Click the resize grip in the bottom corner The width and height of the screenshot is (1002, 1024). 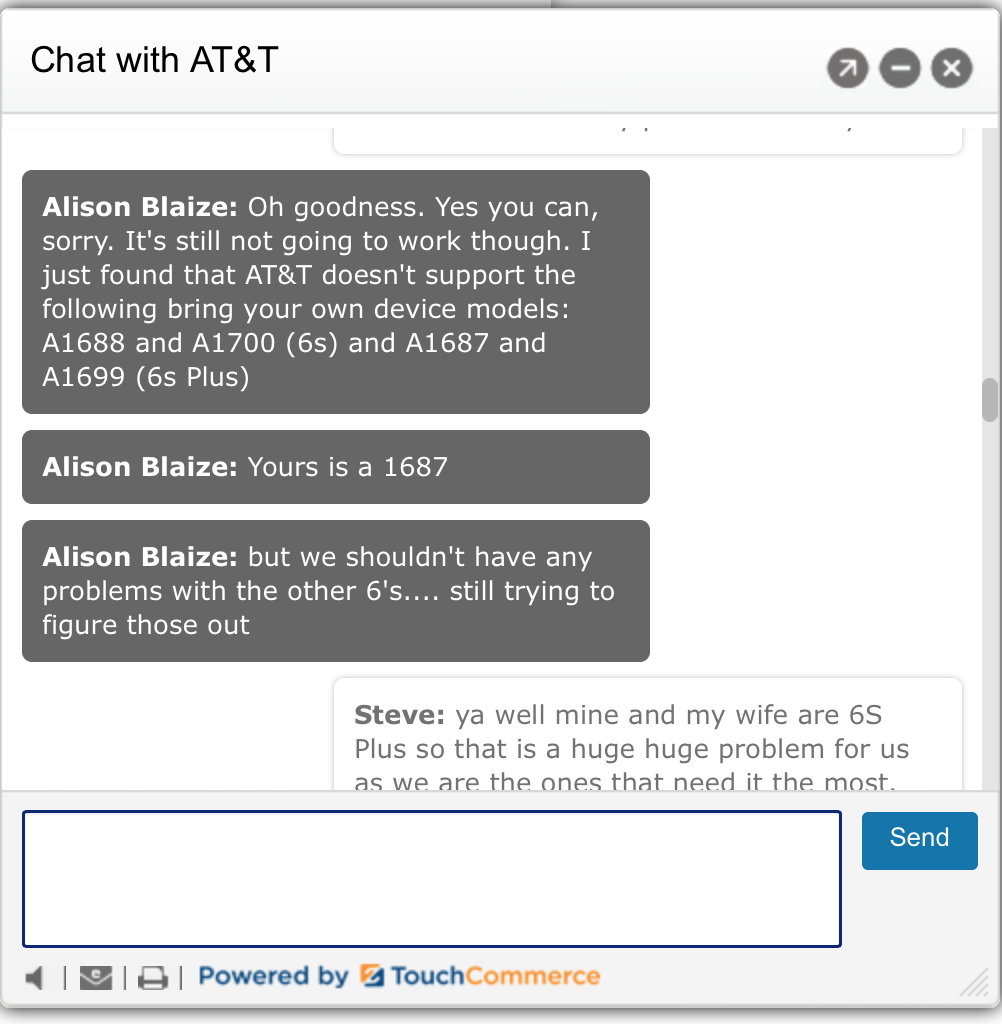975,984
